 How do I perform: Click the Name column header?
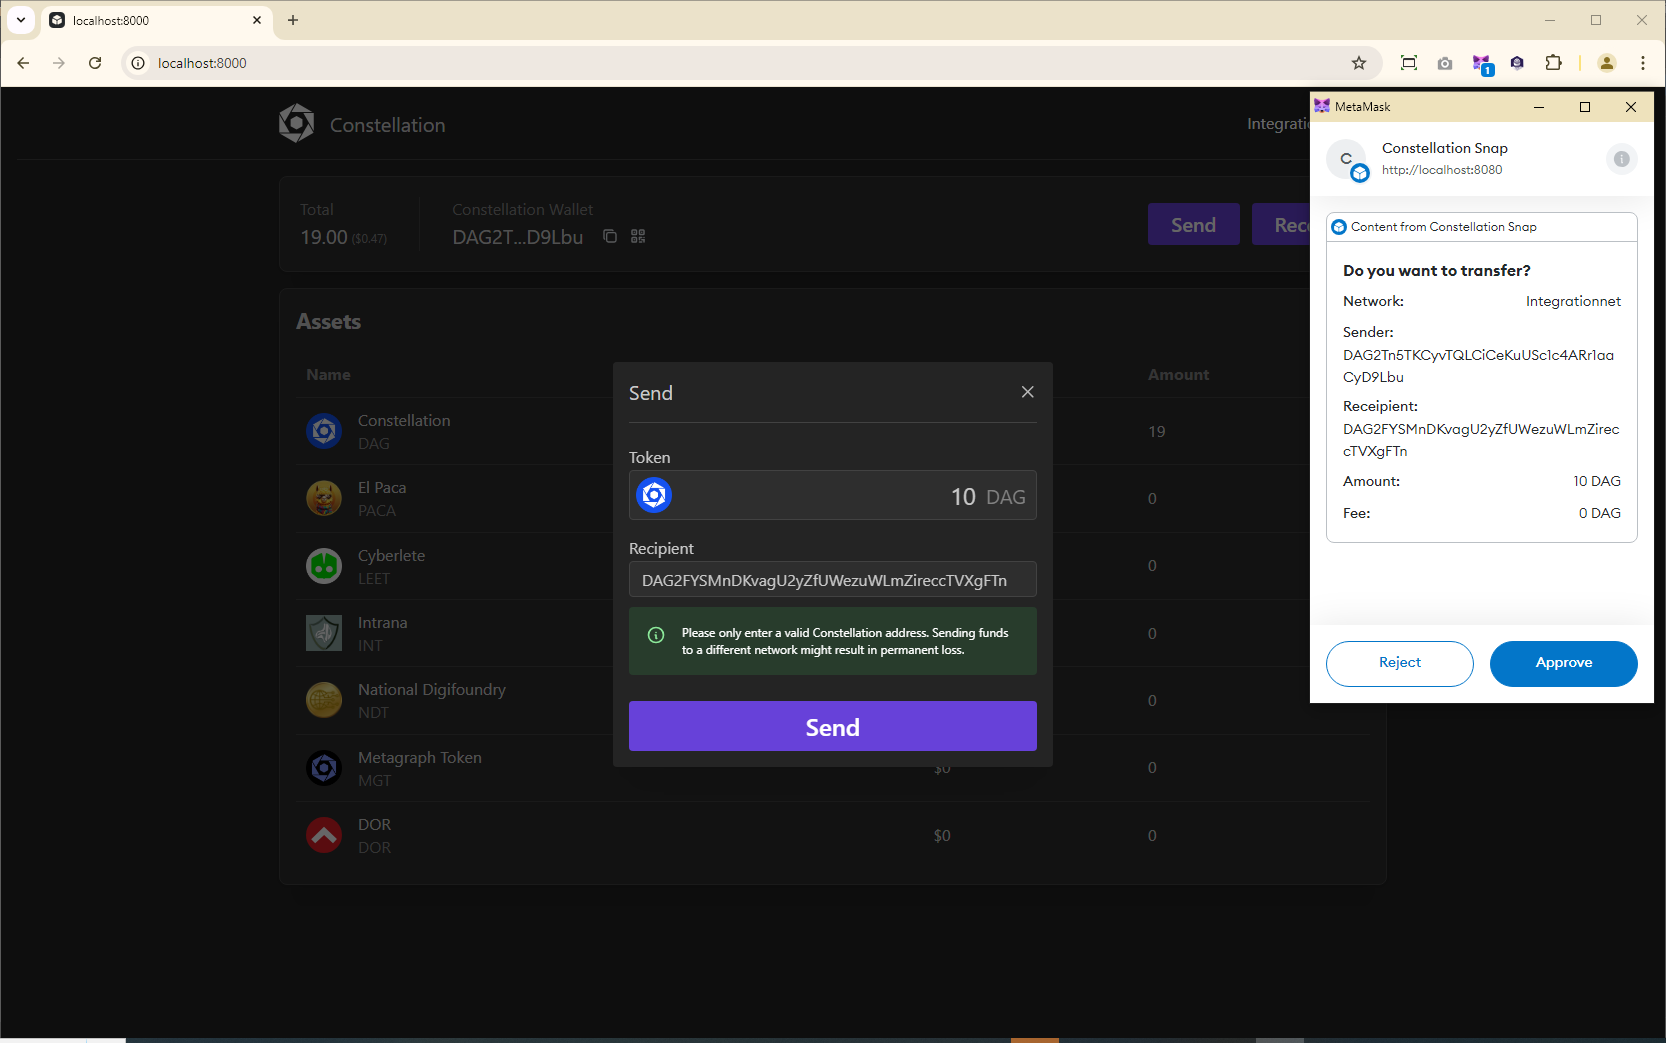tap(328, 374)
